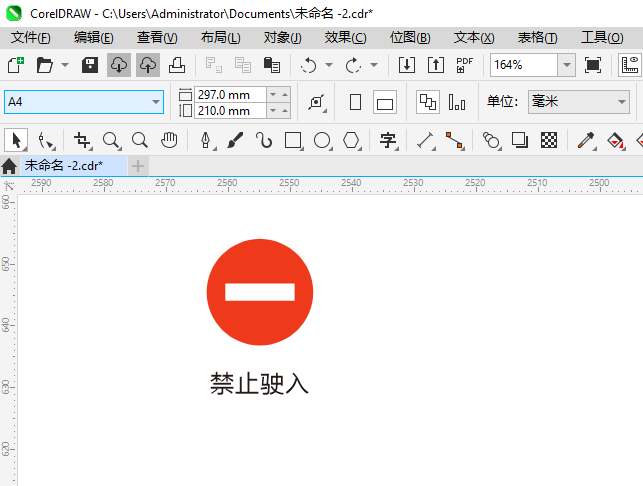
Task: Expand the undo history dropdown arrow
Action: pos(329,65)
